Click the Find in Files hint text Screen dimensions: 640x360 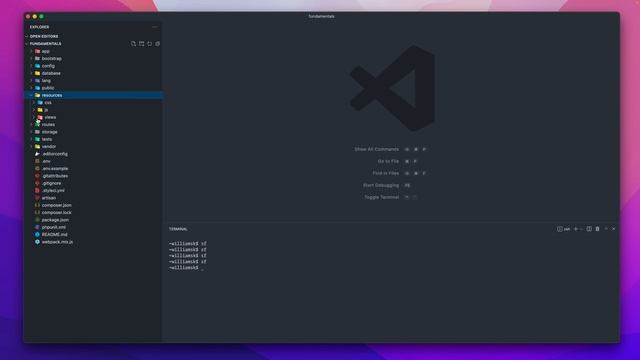[386, 173]
